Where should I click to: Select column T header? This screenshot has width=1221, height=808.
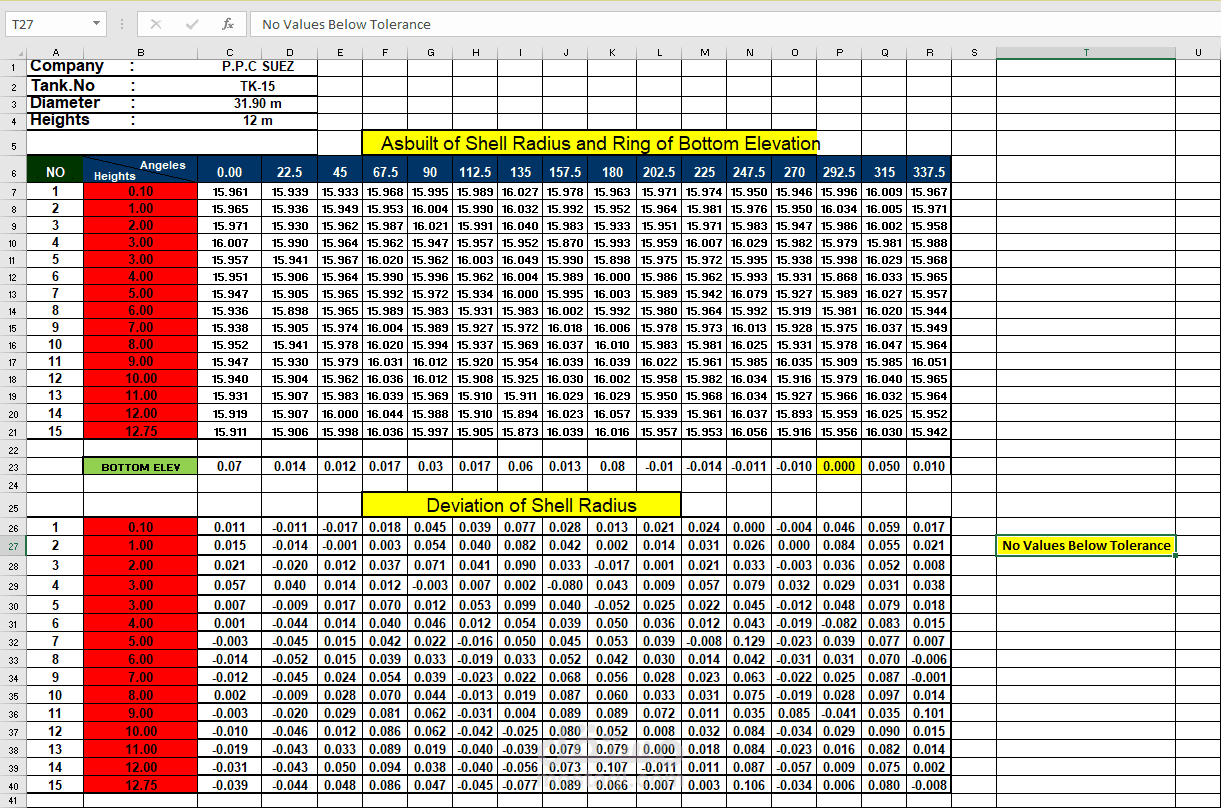pyautogui.click(x=1086, y=52)
